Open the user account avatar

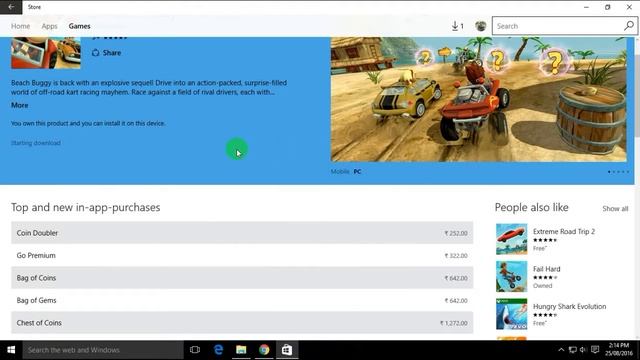(481, 26)
